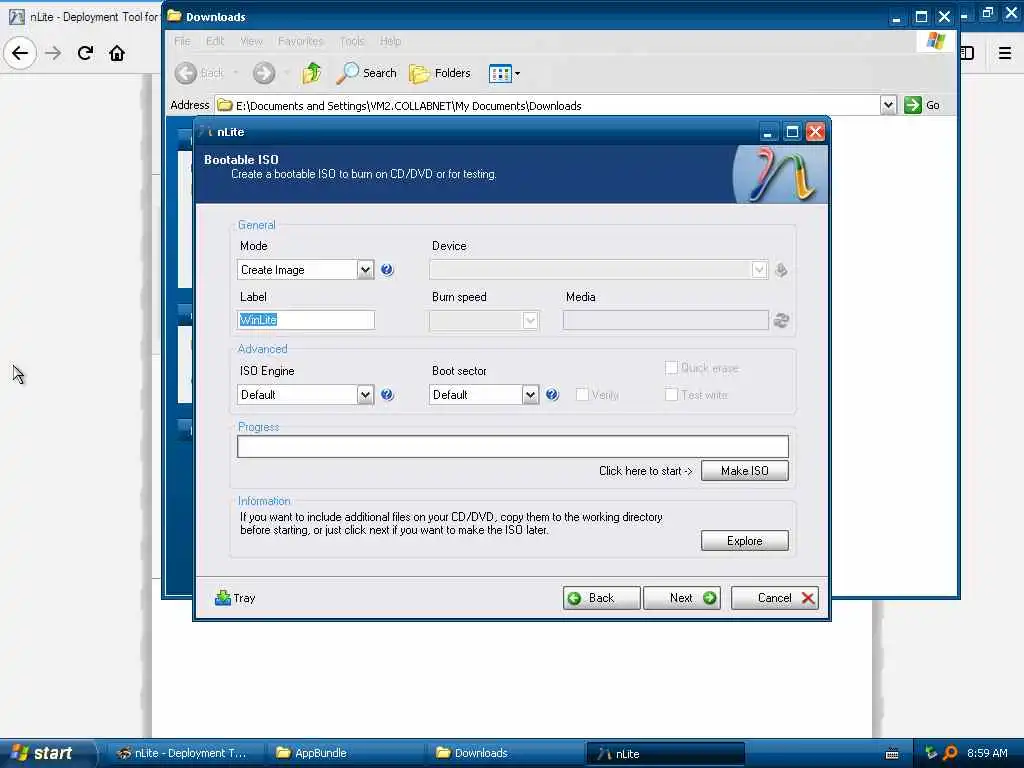The width and height of the screenshot is (1024, 768).
Task: Select nLite taskbar button
Action: [x=665, y=754]
